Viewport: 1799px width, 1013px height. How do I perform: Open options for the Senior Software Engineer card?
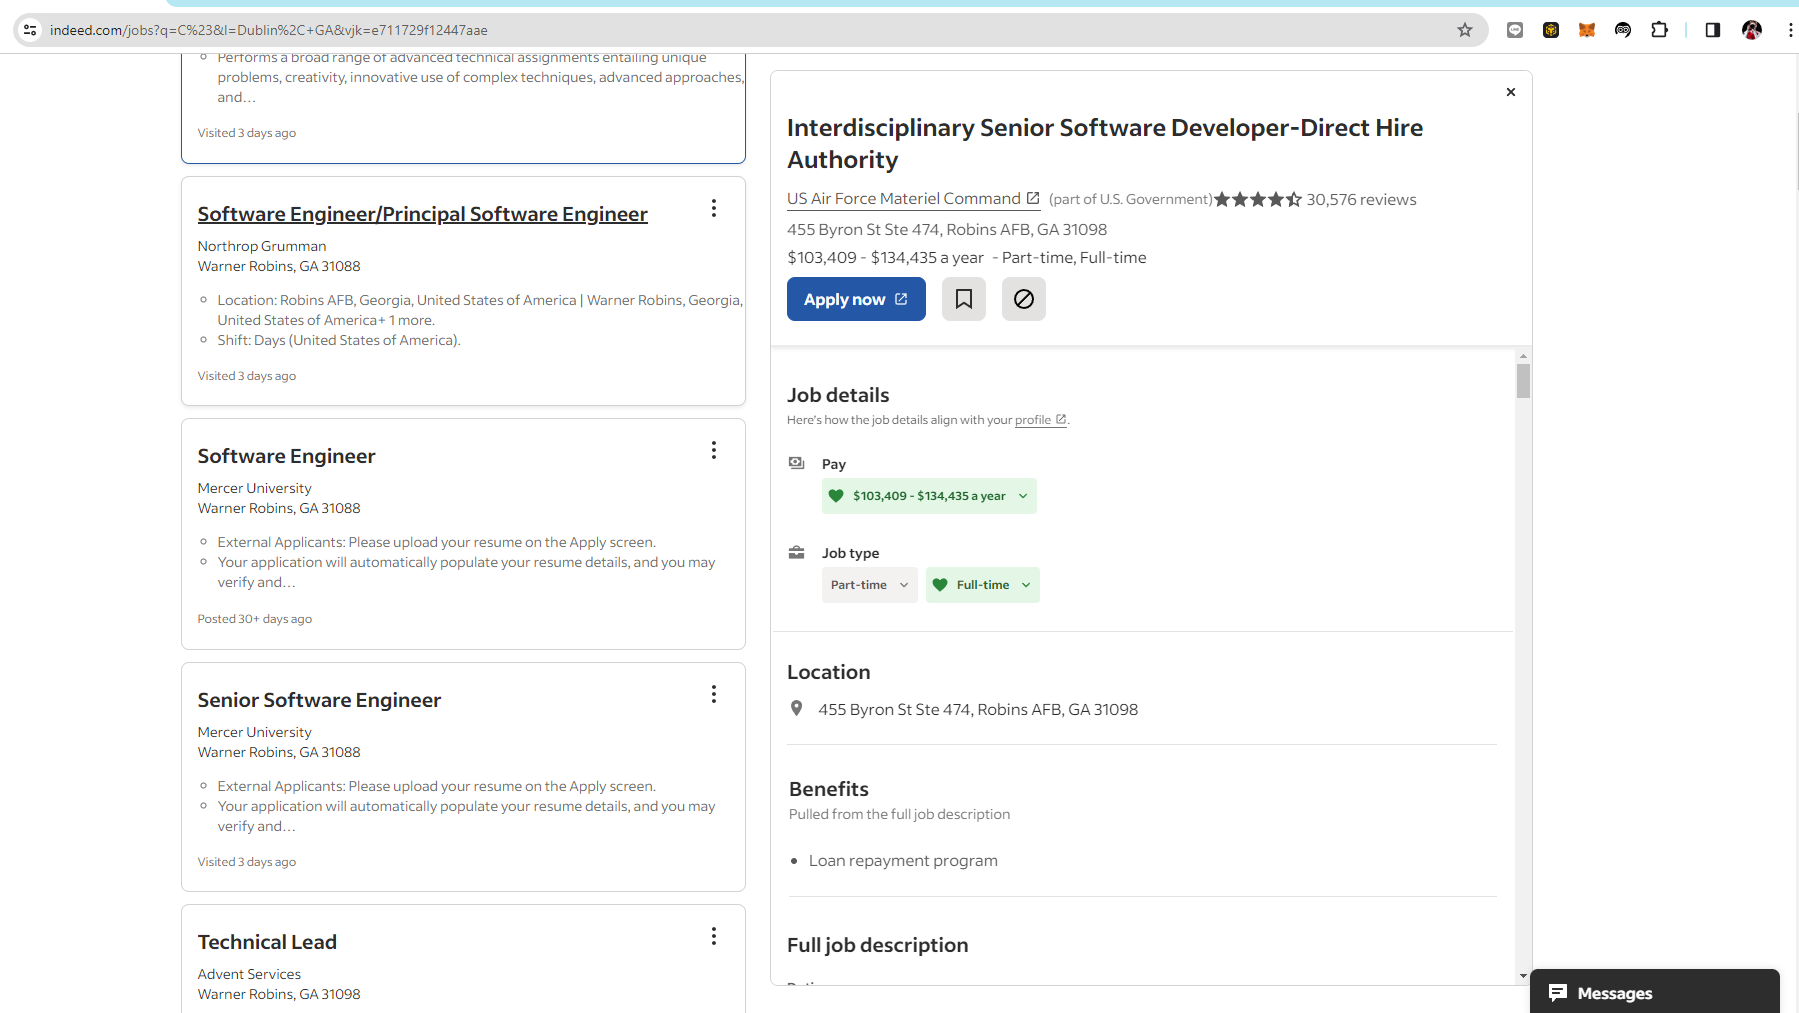714,694
